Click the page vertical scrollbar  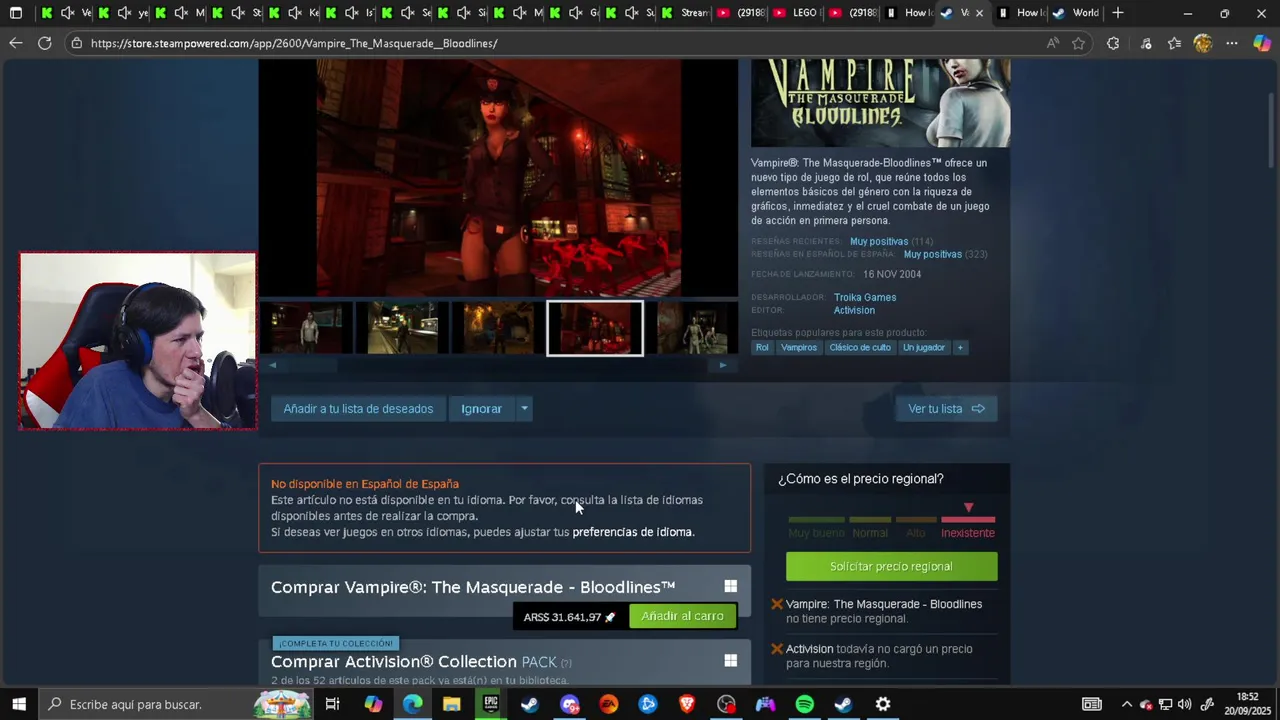pos(1272,130)
